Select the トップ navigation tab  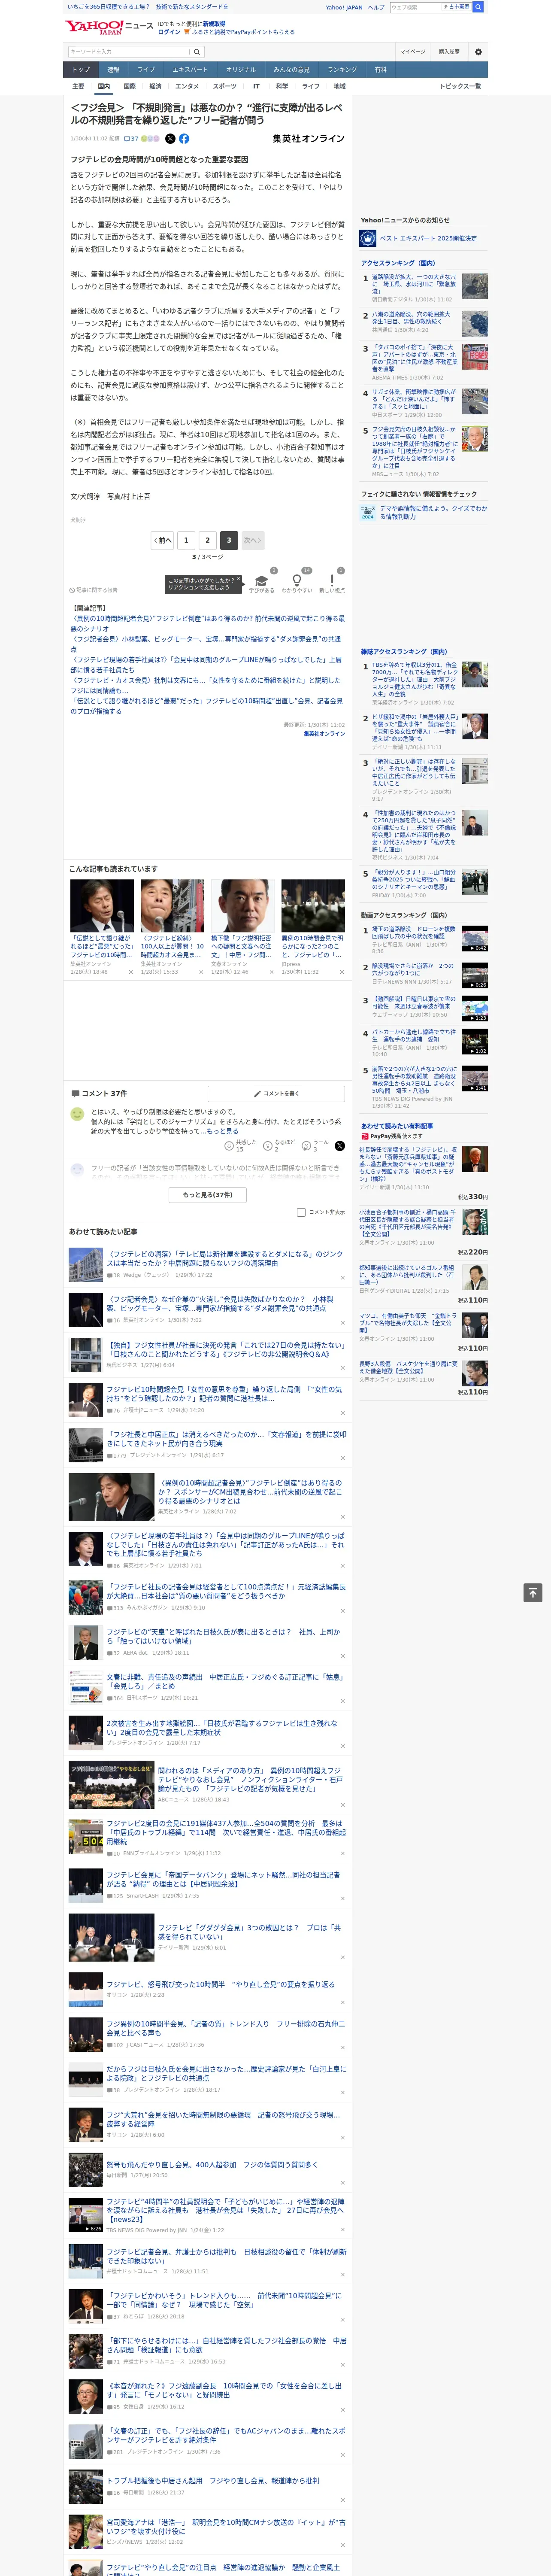tap(81, 70)
